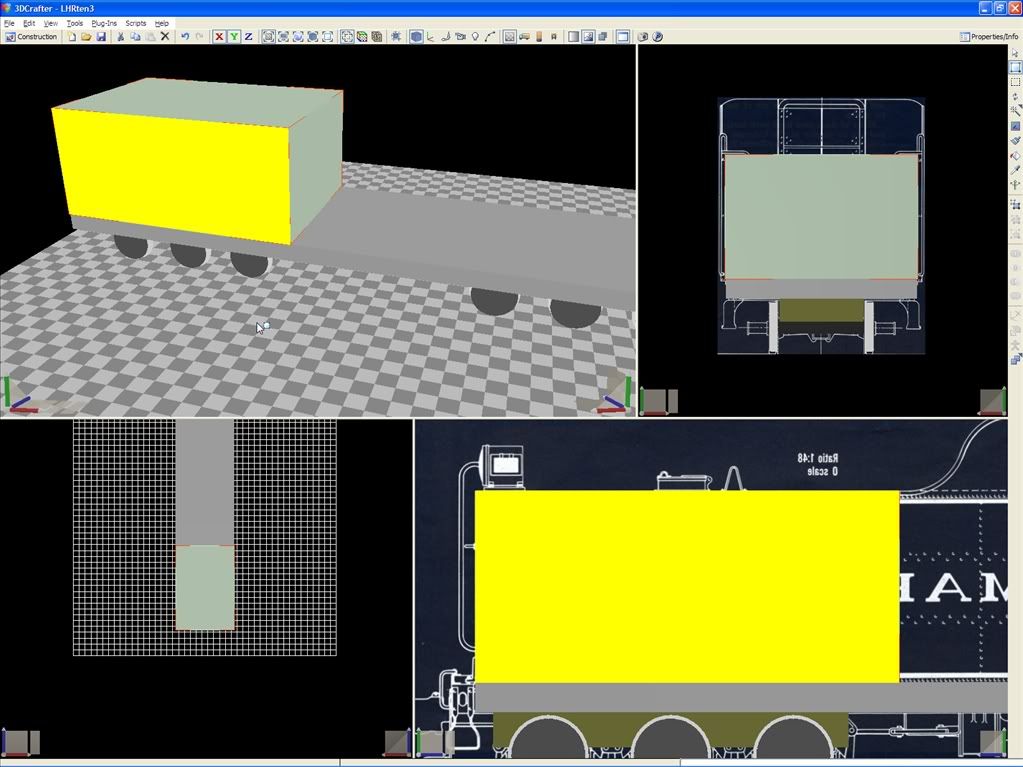Select the eyedropper tool
This screenshot has width=1023, height=767.
tap(1015, 170)
